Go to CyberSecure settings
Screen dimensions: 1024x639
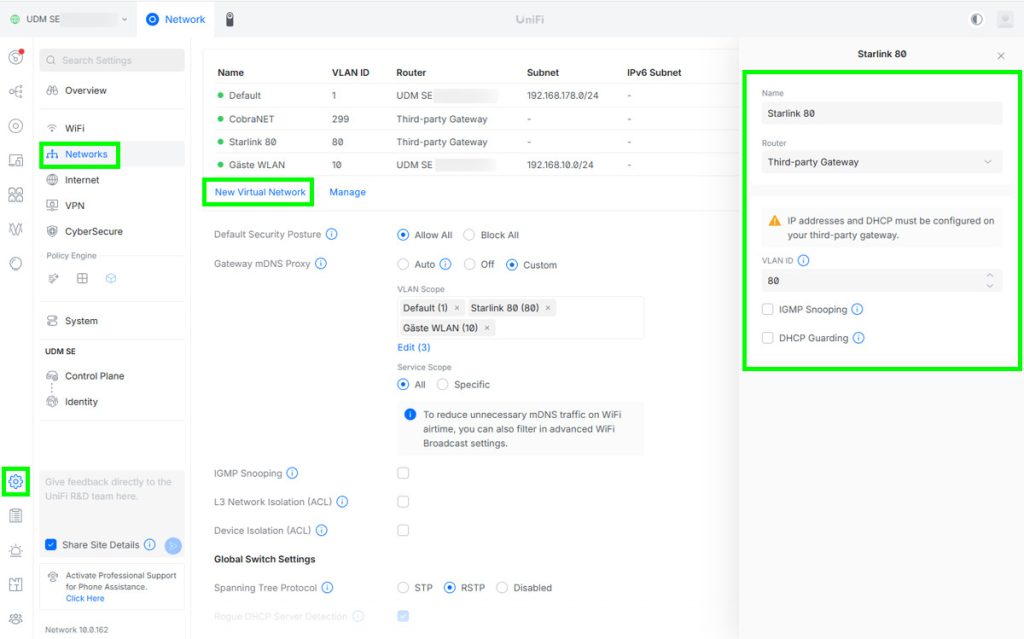[93, 231]
